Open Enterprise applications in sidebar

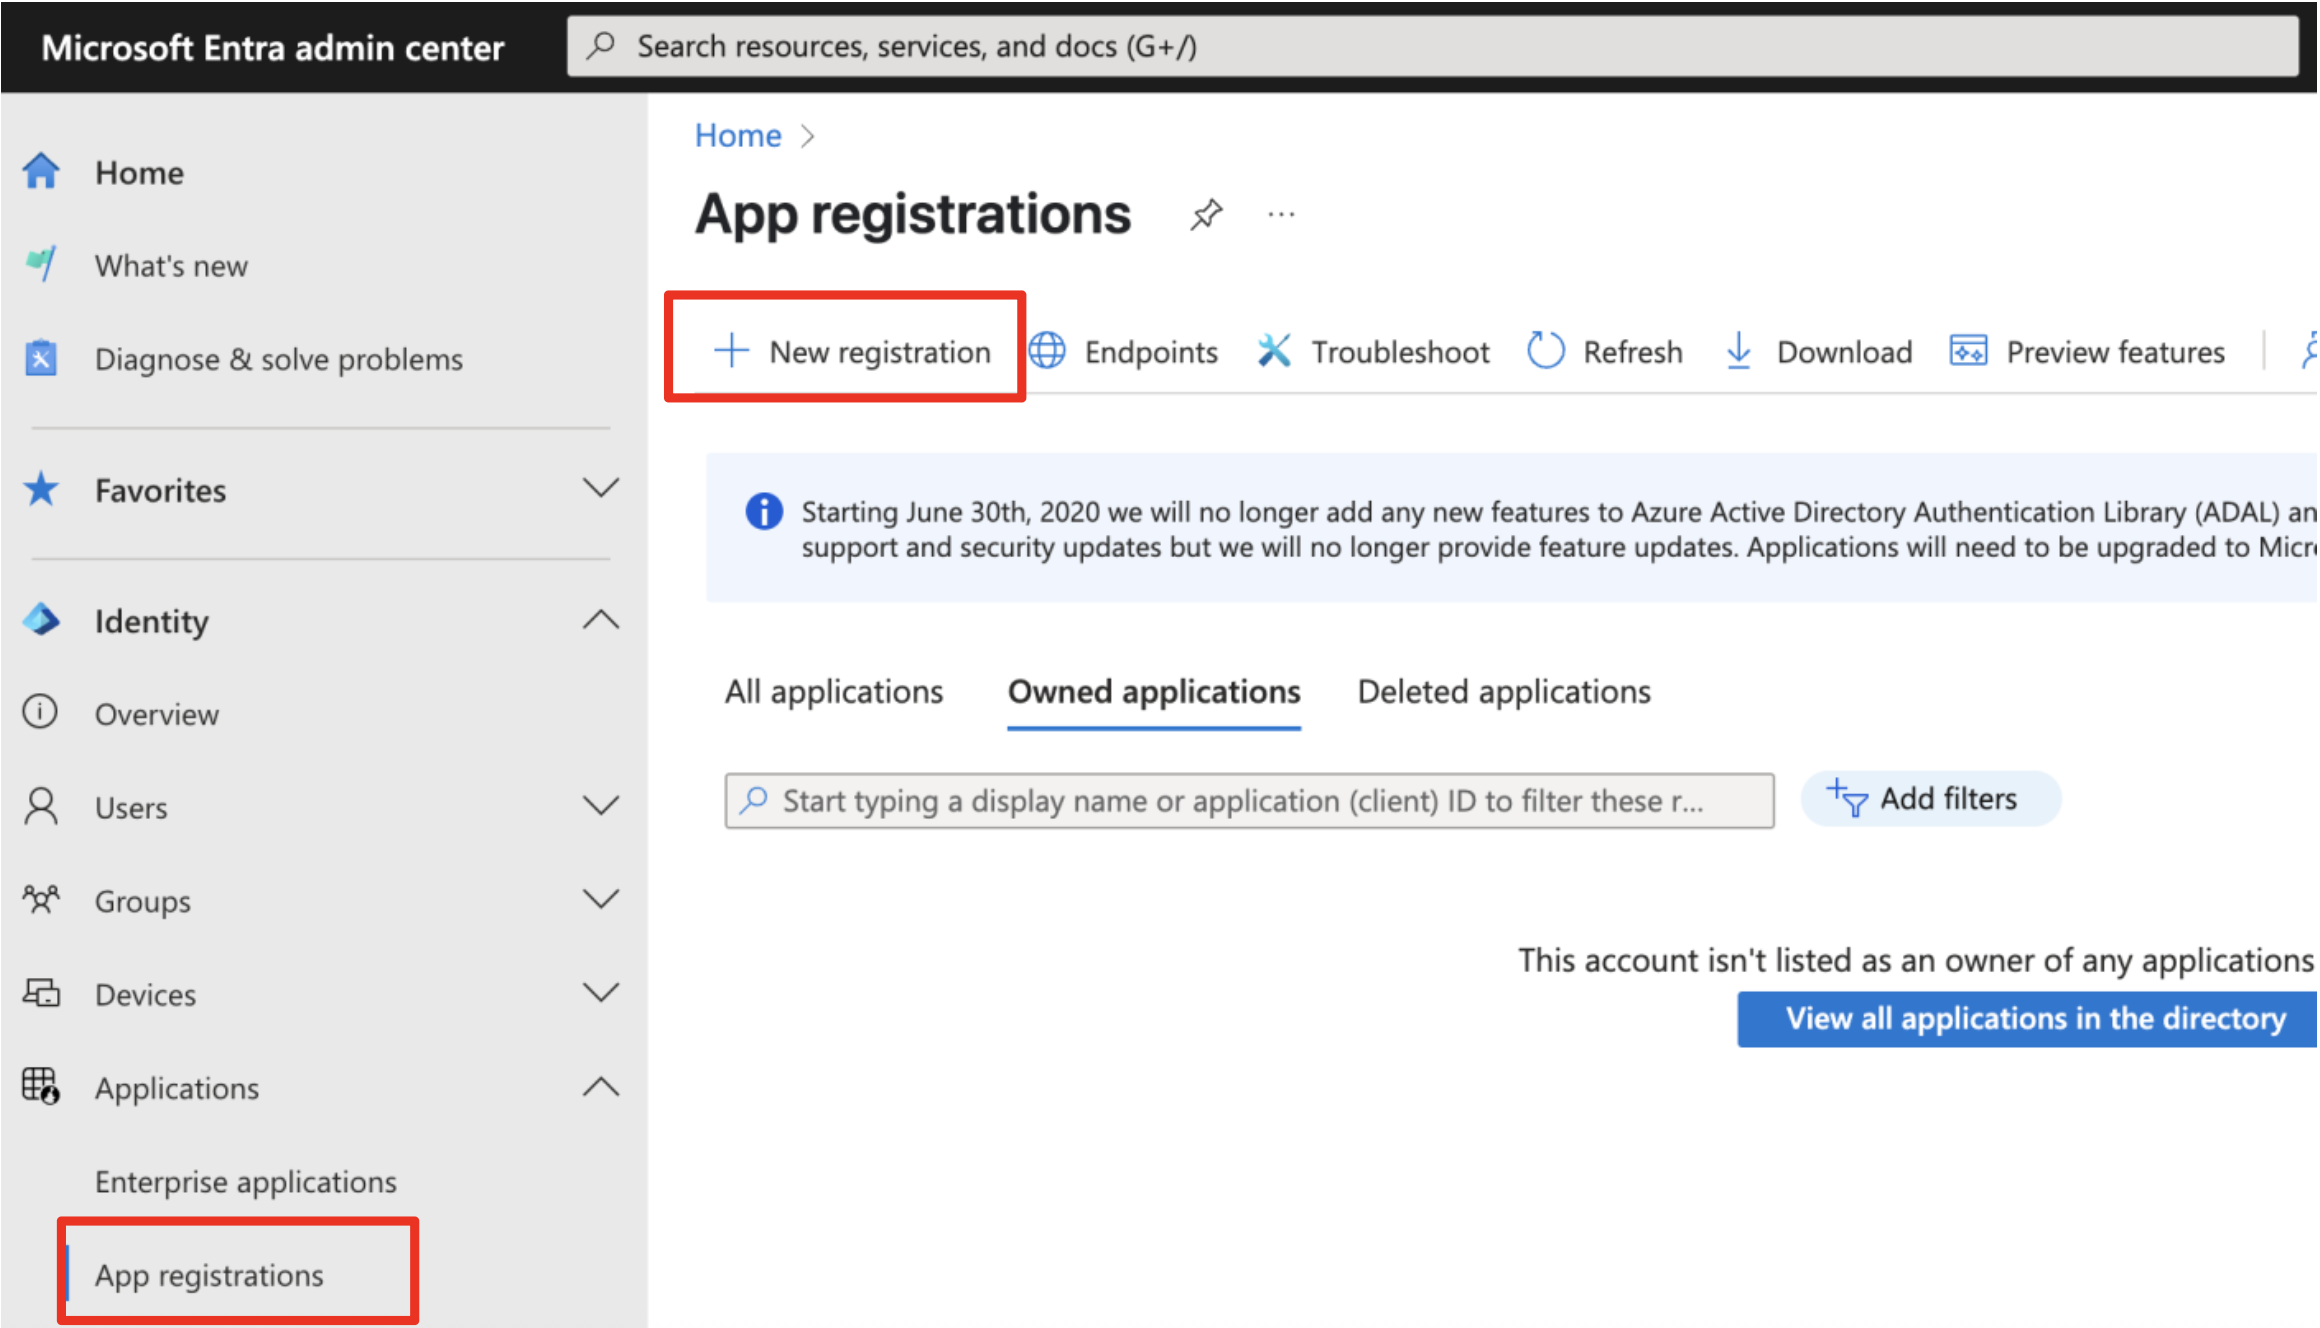tap(246, 1182)
